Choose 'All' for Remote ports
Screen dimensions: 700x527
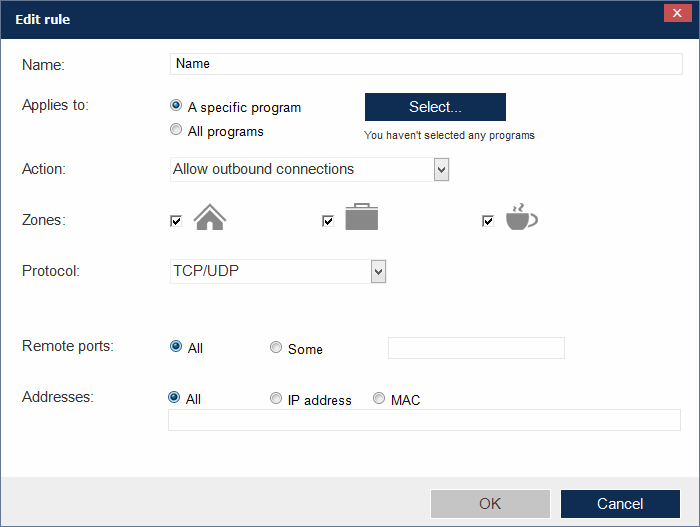coord(176,346)
